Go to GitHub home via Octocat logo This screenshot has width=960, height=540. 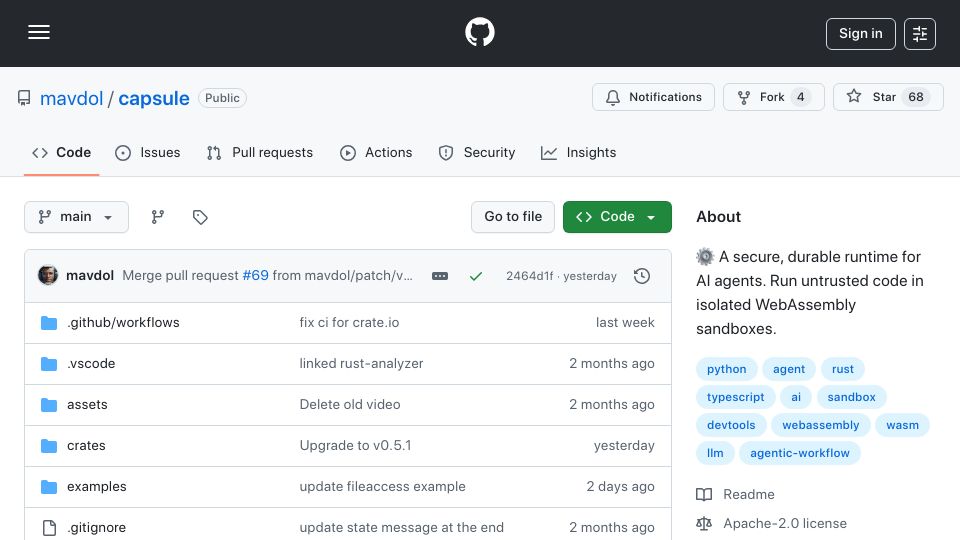point(479,32)
